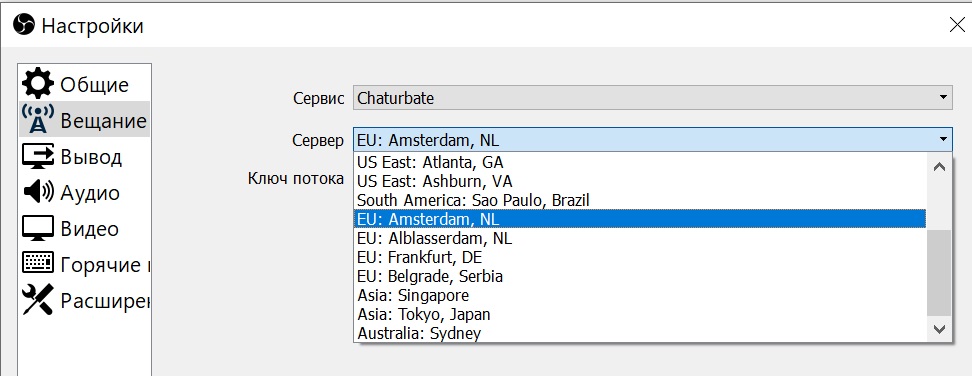Open the Расширенные settings section
Screen dimensions: 972x376
point(85,300)
